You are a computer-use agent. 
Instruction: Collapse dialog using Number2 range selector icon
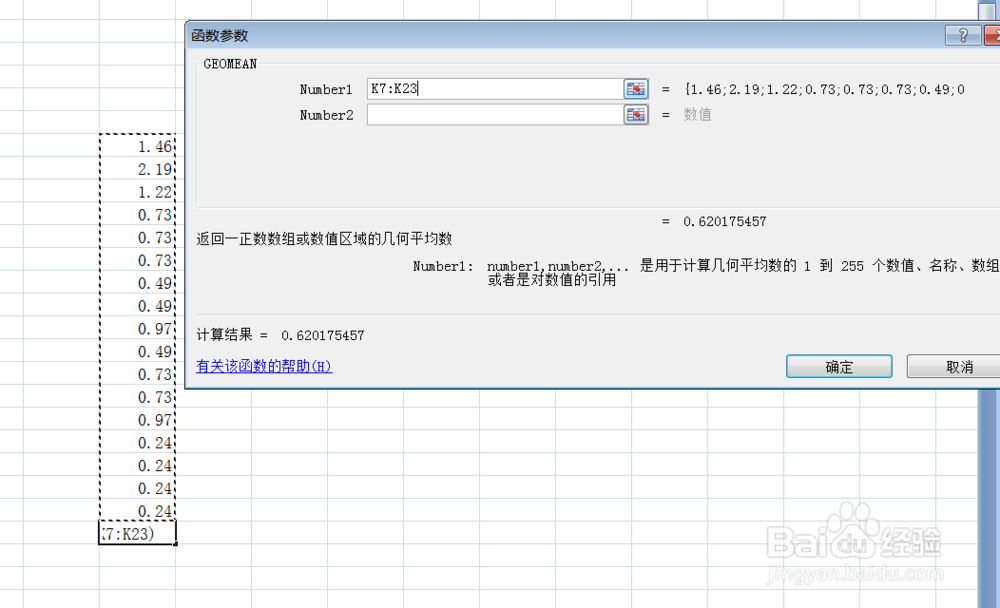pyautogui.click(x=635, y=115)
